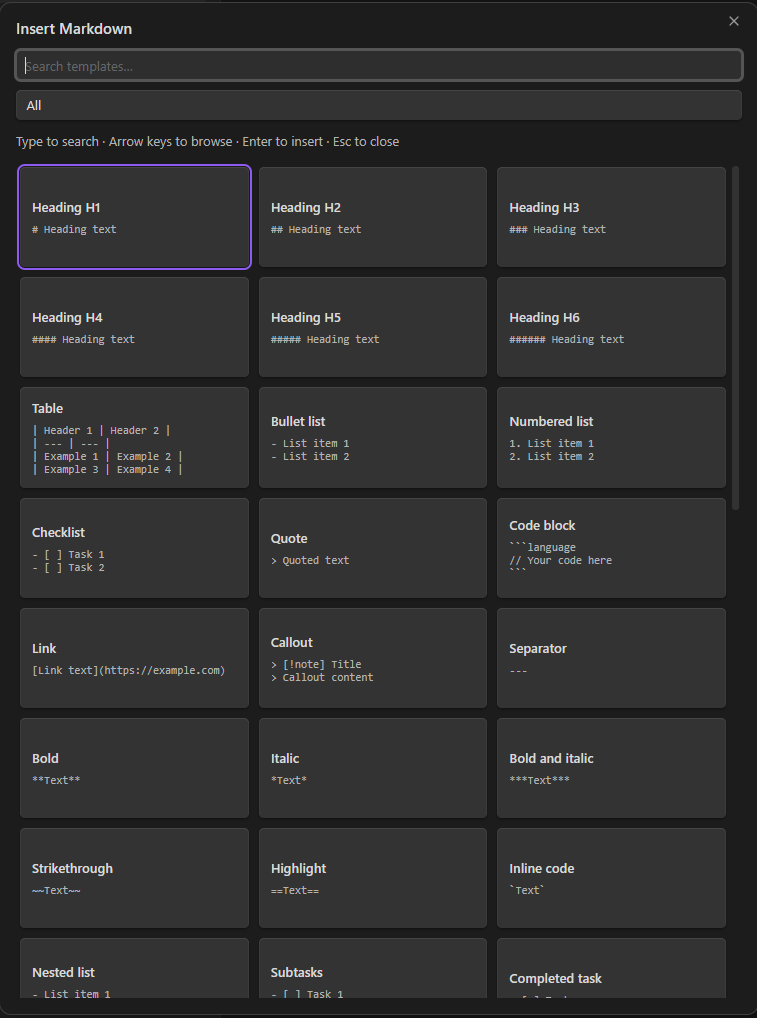Insert the Table template
The width and height of the screenshot is (757, 1018).
click(x=134, y=438)
